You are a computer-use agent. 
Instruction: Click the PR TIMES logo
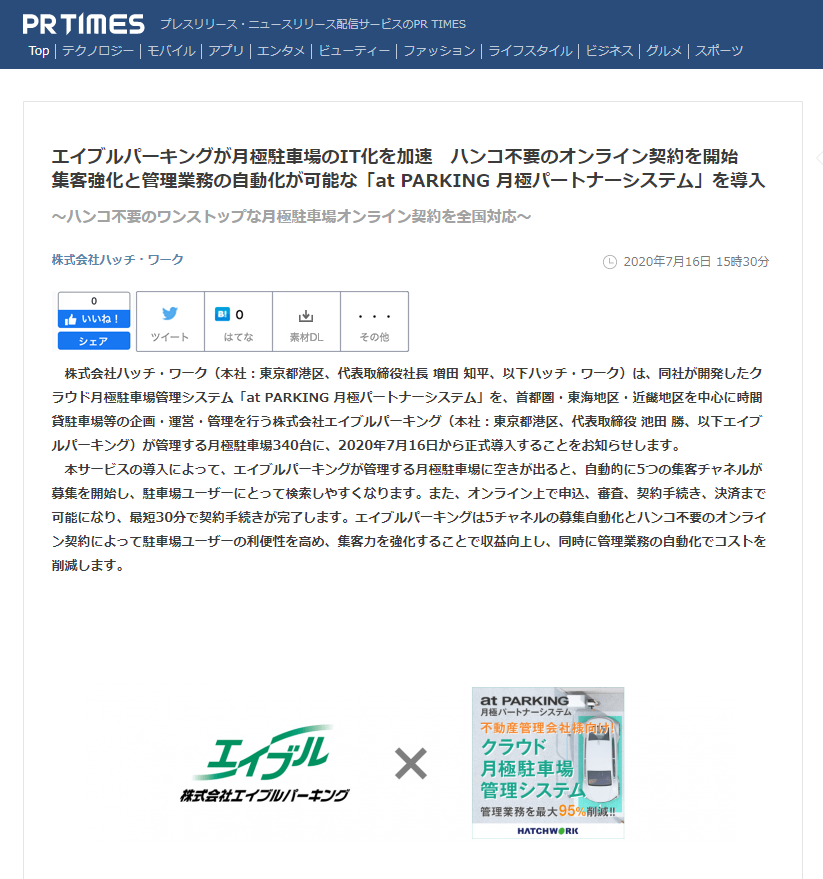point(84,24)
